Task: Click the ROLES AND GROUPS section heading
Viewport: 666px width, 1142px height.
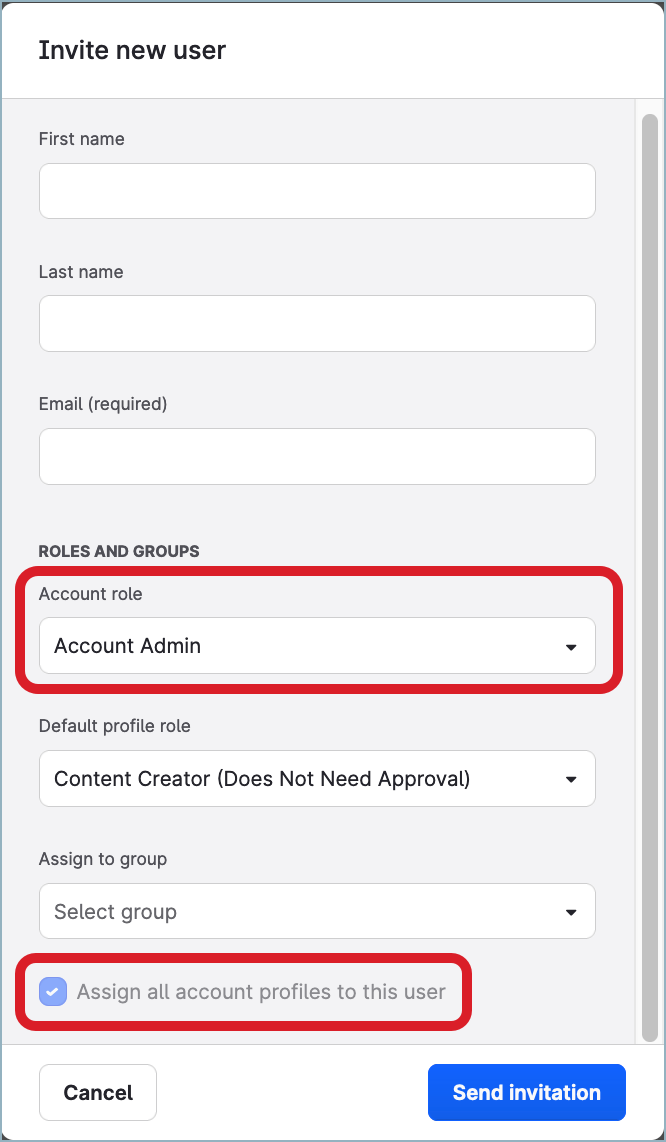Action: click(119, 551)
